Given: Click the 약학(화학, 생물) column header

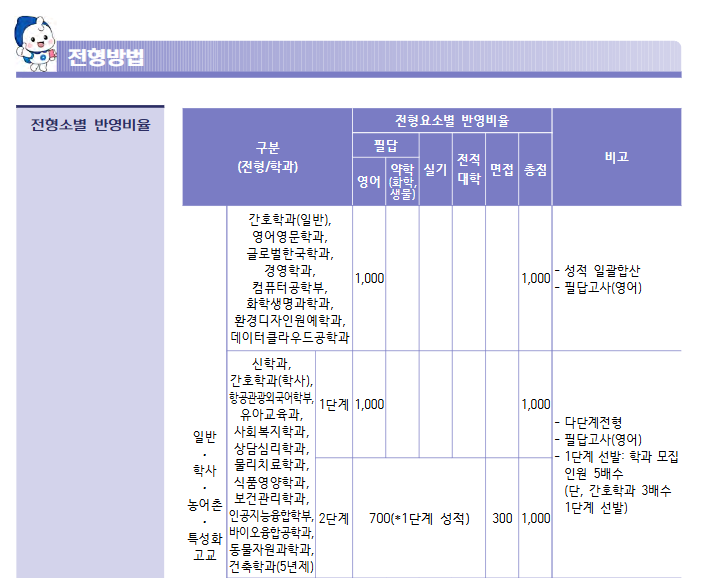Looking at the screenshot, I should [403, 181].
